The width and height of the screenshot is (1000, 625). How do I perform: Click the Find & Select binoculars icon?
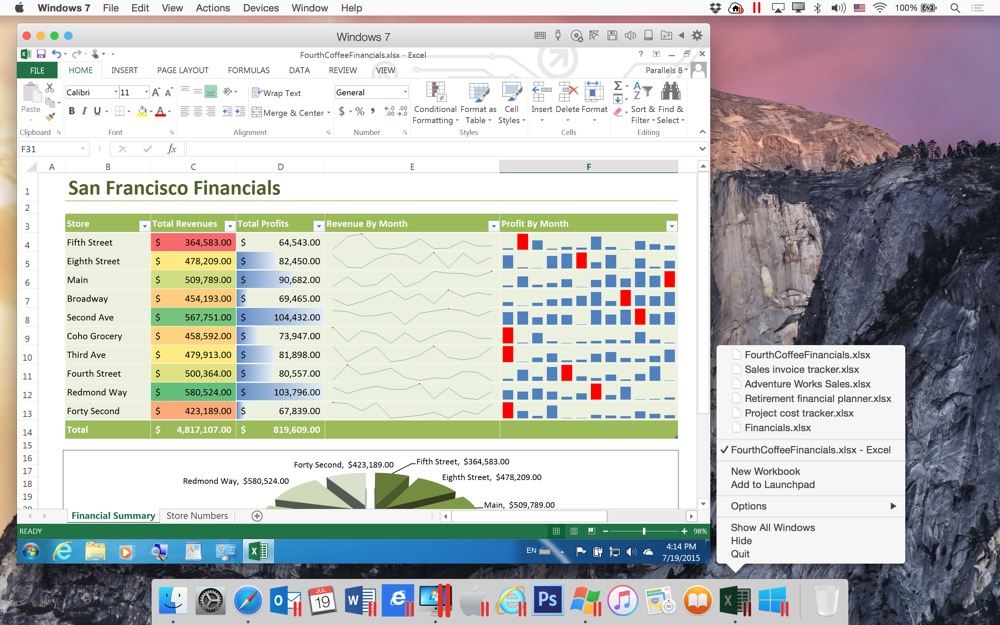(x=670, y=92)
